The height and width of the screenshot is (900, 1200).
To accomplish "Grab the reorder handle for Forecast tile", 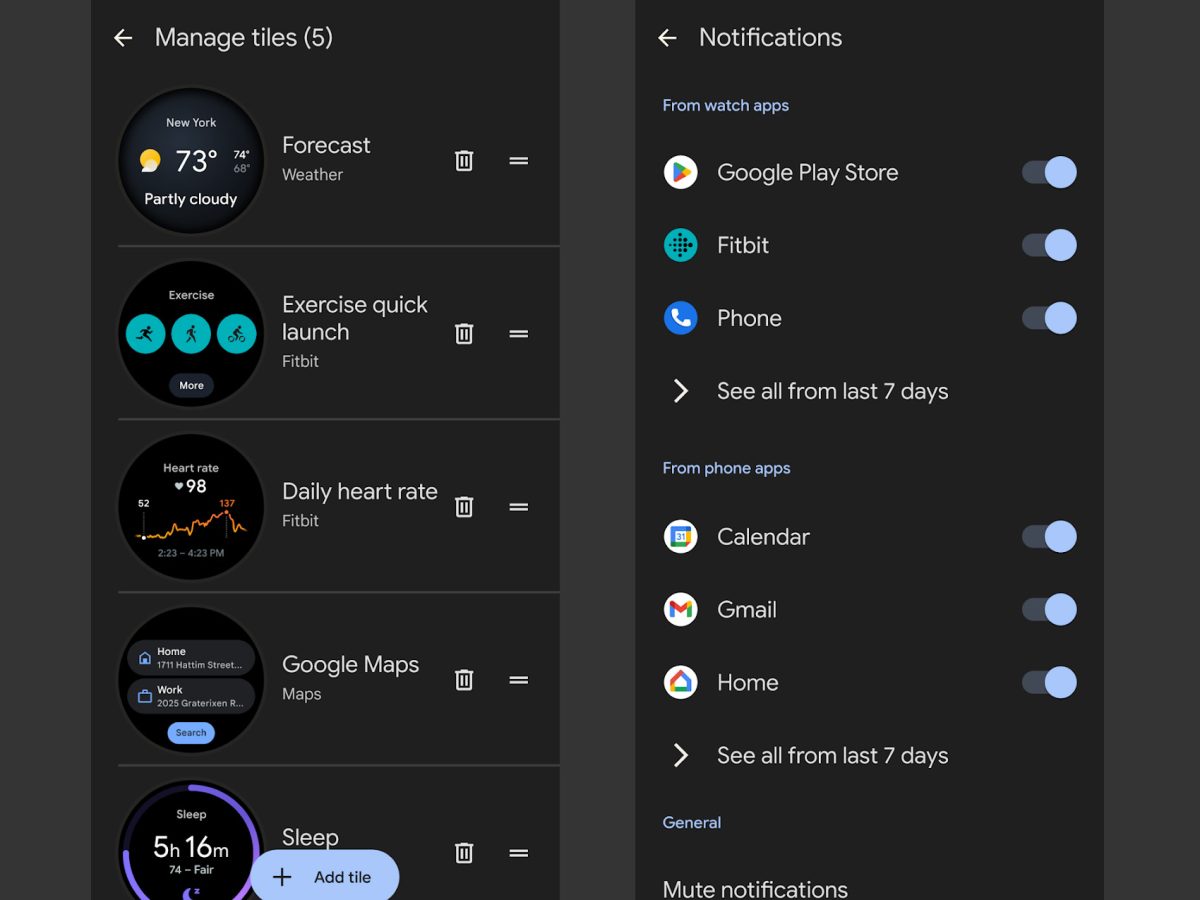I will pos(518,161).
